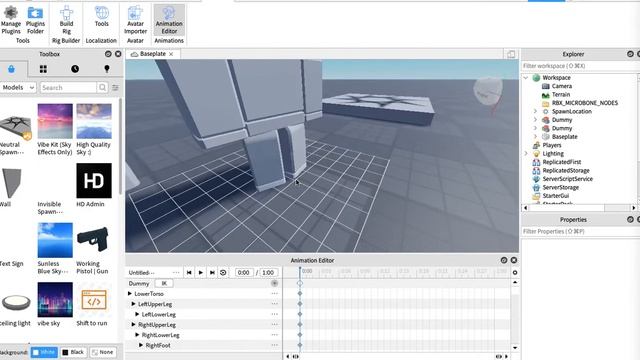Open Toolbox search filter options

click(116, 87)
